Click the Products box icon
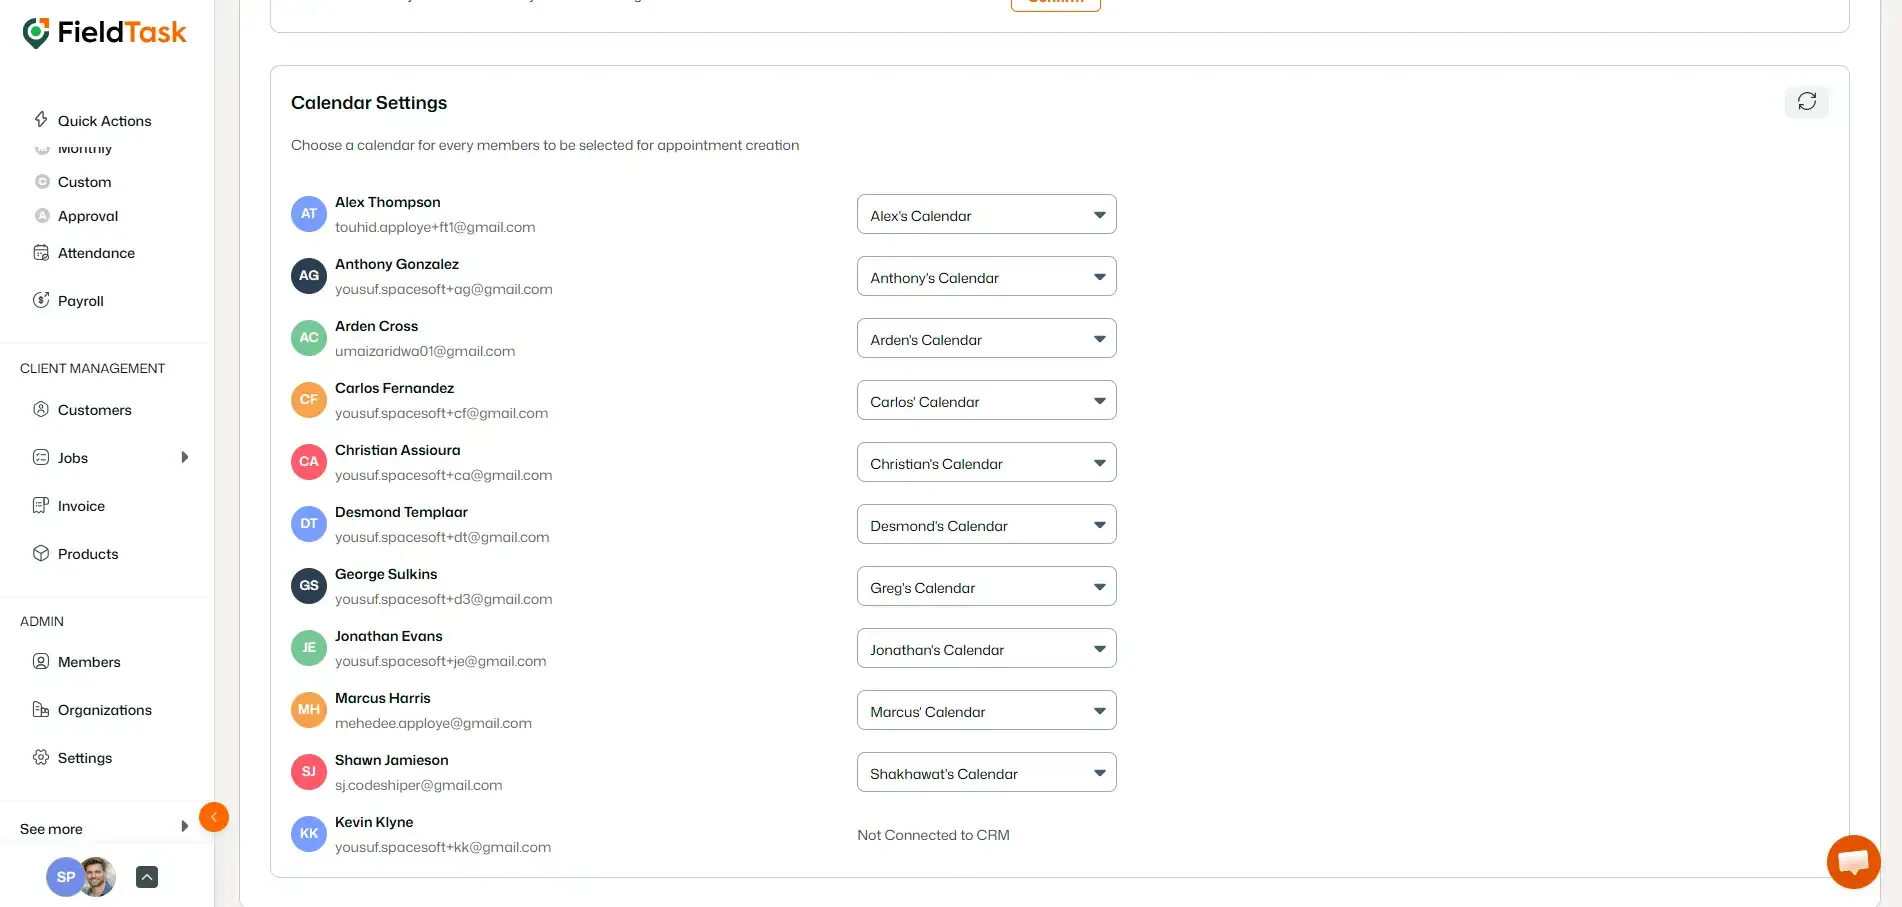 (41, 553)
